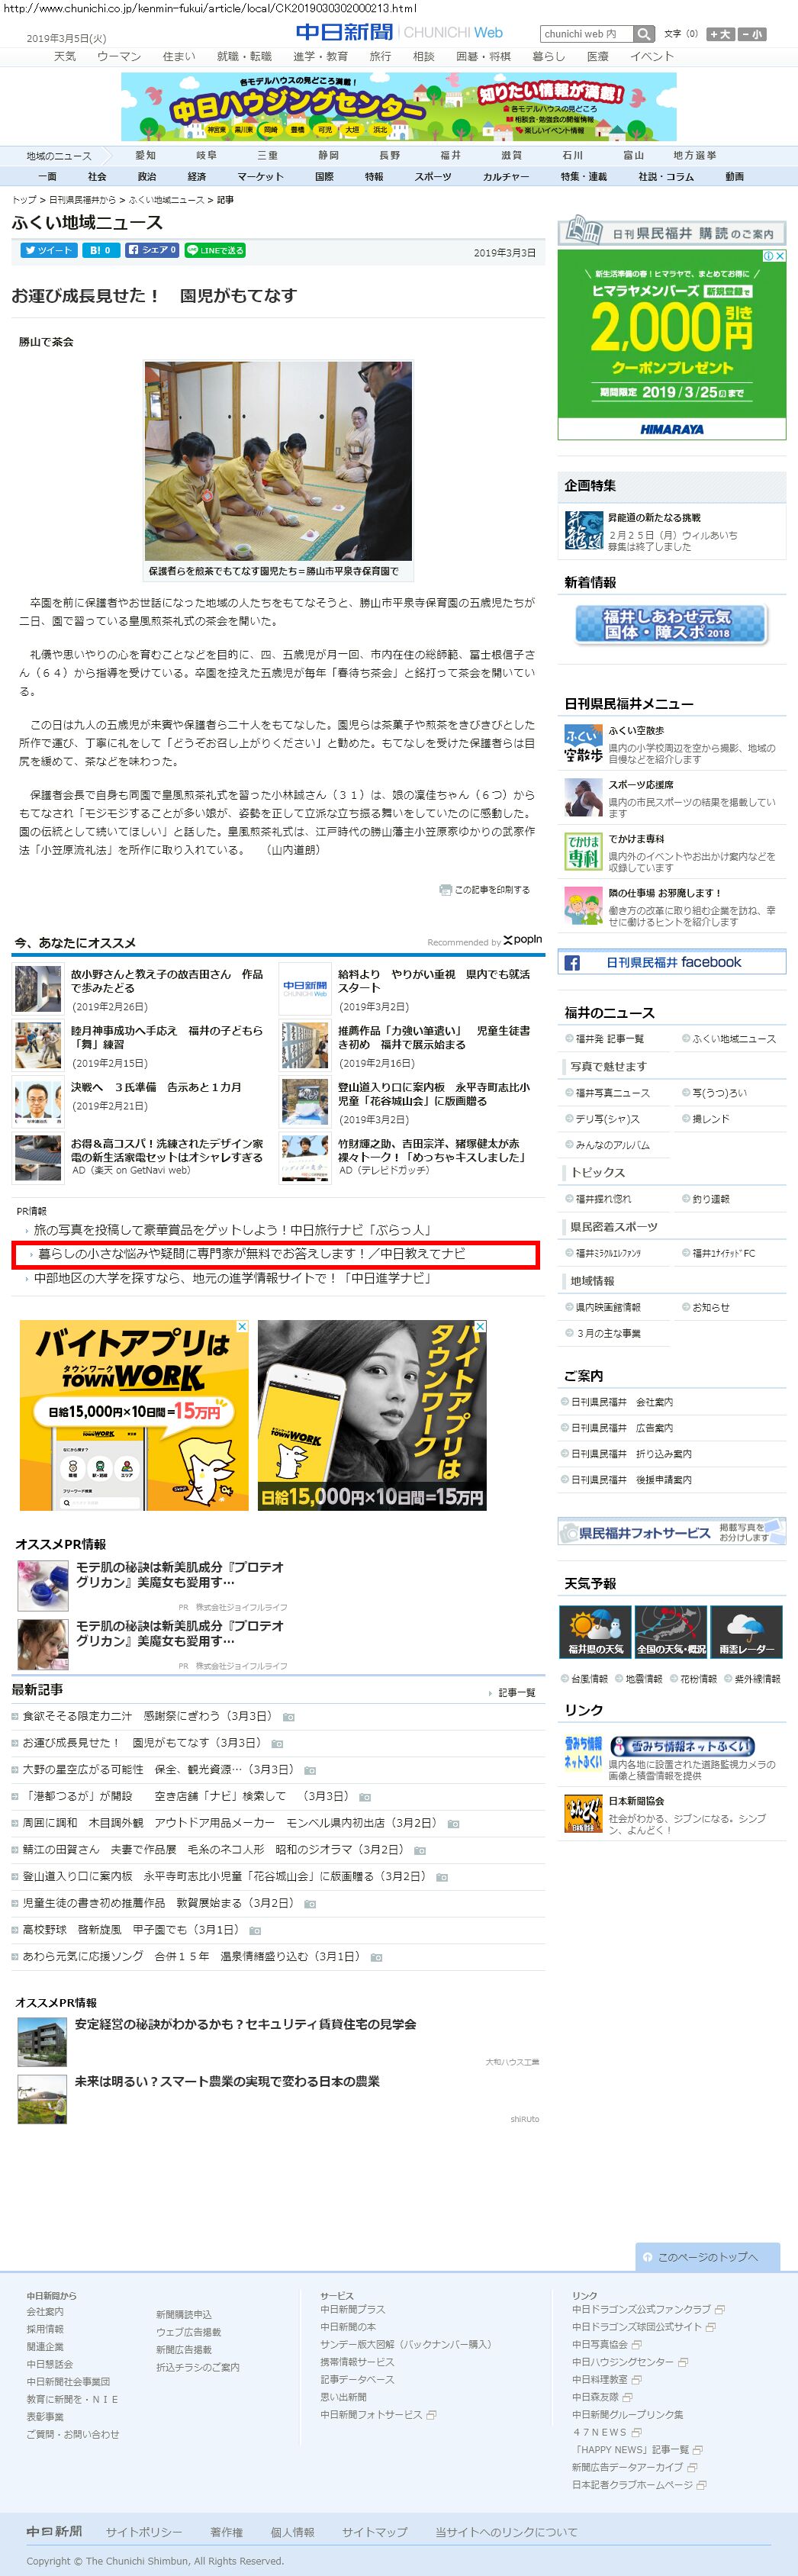
Task: Click inside the chunichi web search field
Action: click(586, 34)
